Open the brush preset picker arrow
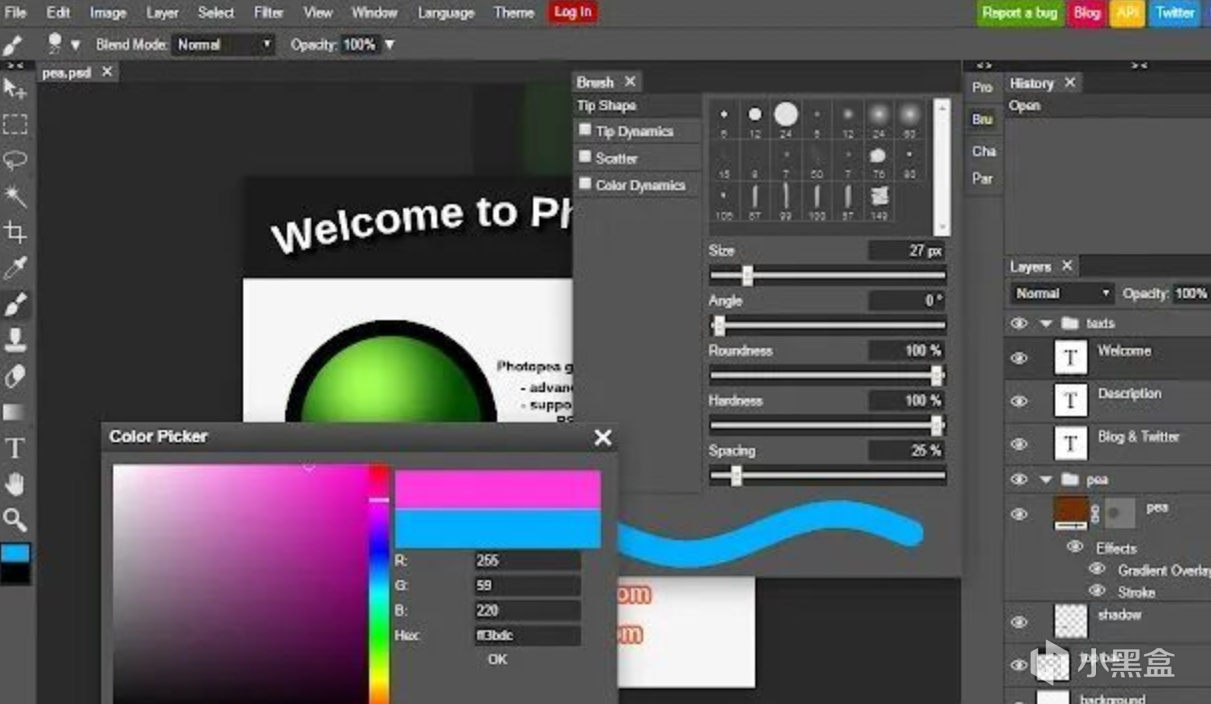The image size is (1211, 704). click(x=75, y=45)
